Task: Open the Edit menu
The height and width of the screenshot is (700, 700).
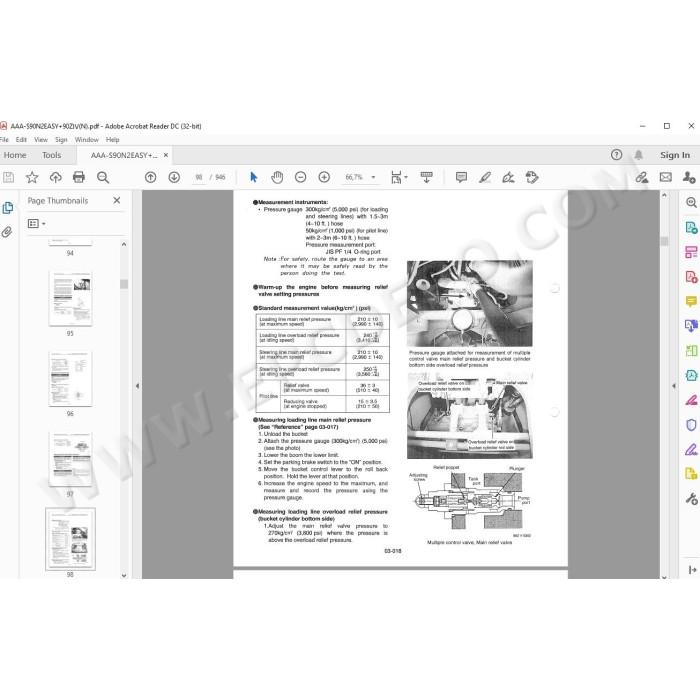Action: [21, 140]
